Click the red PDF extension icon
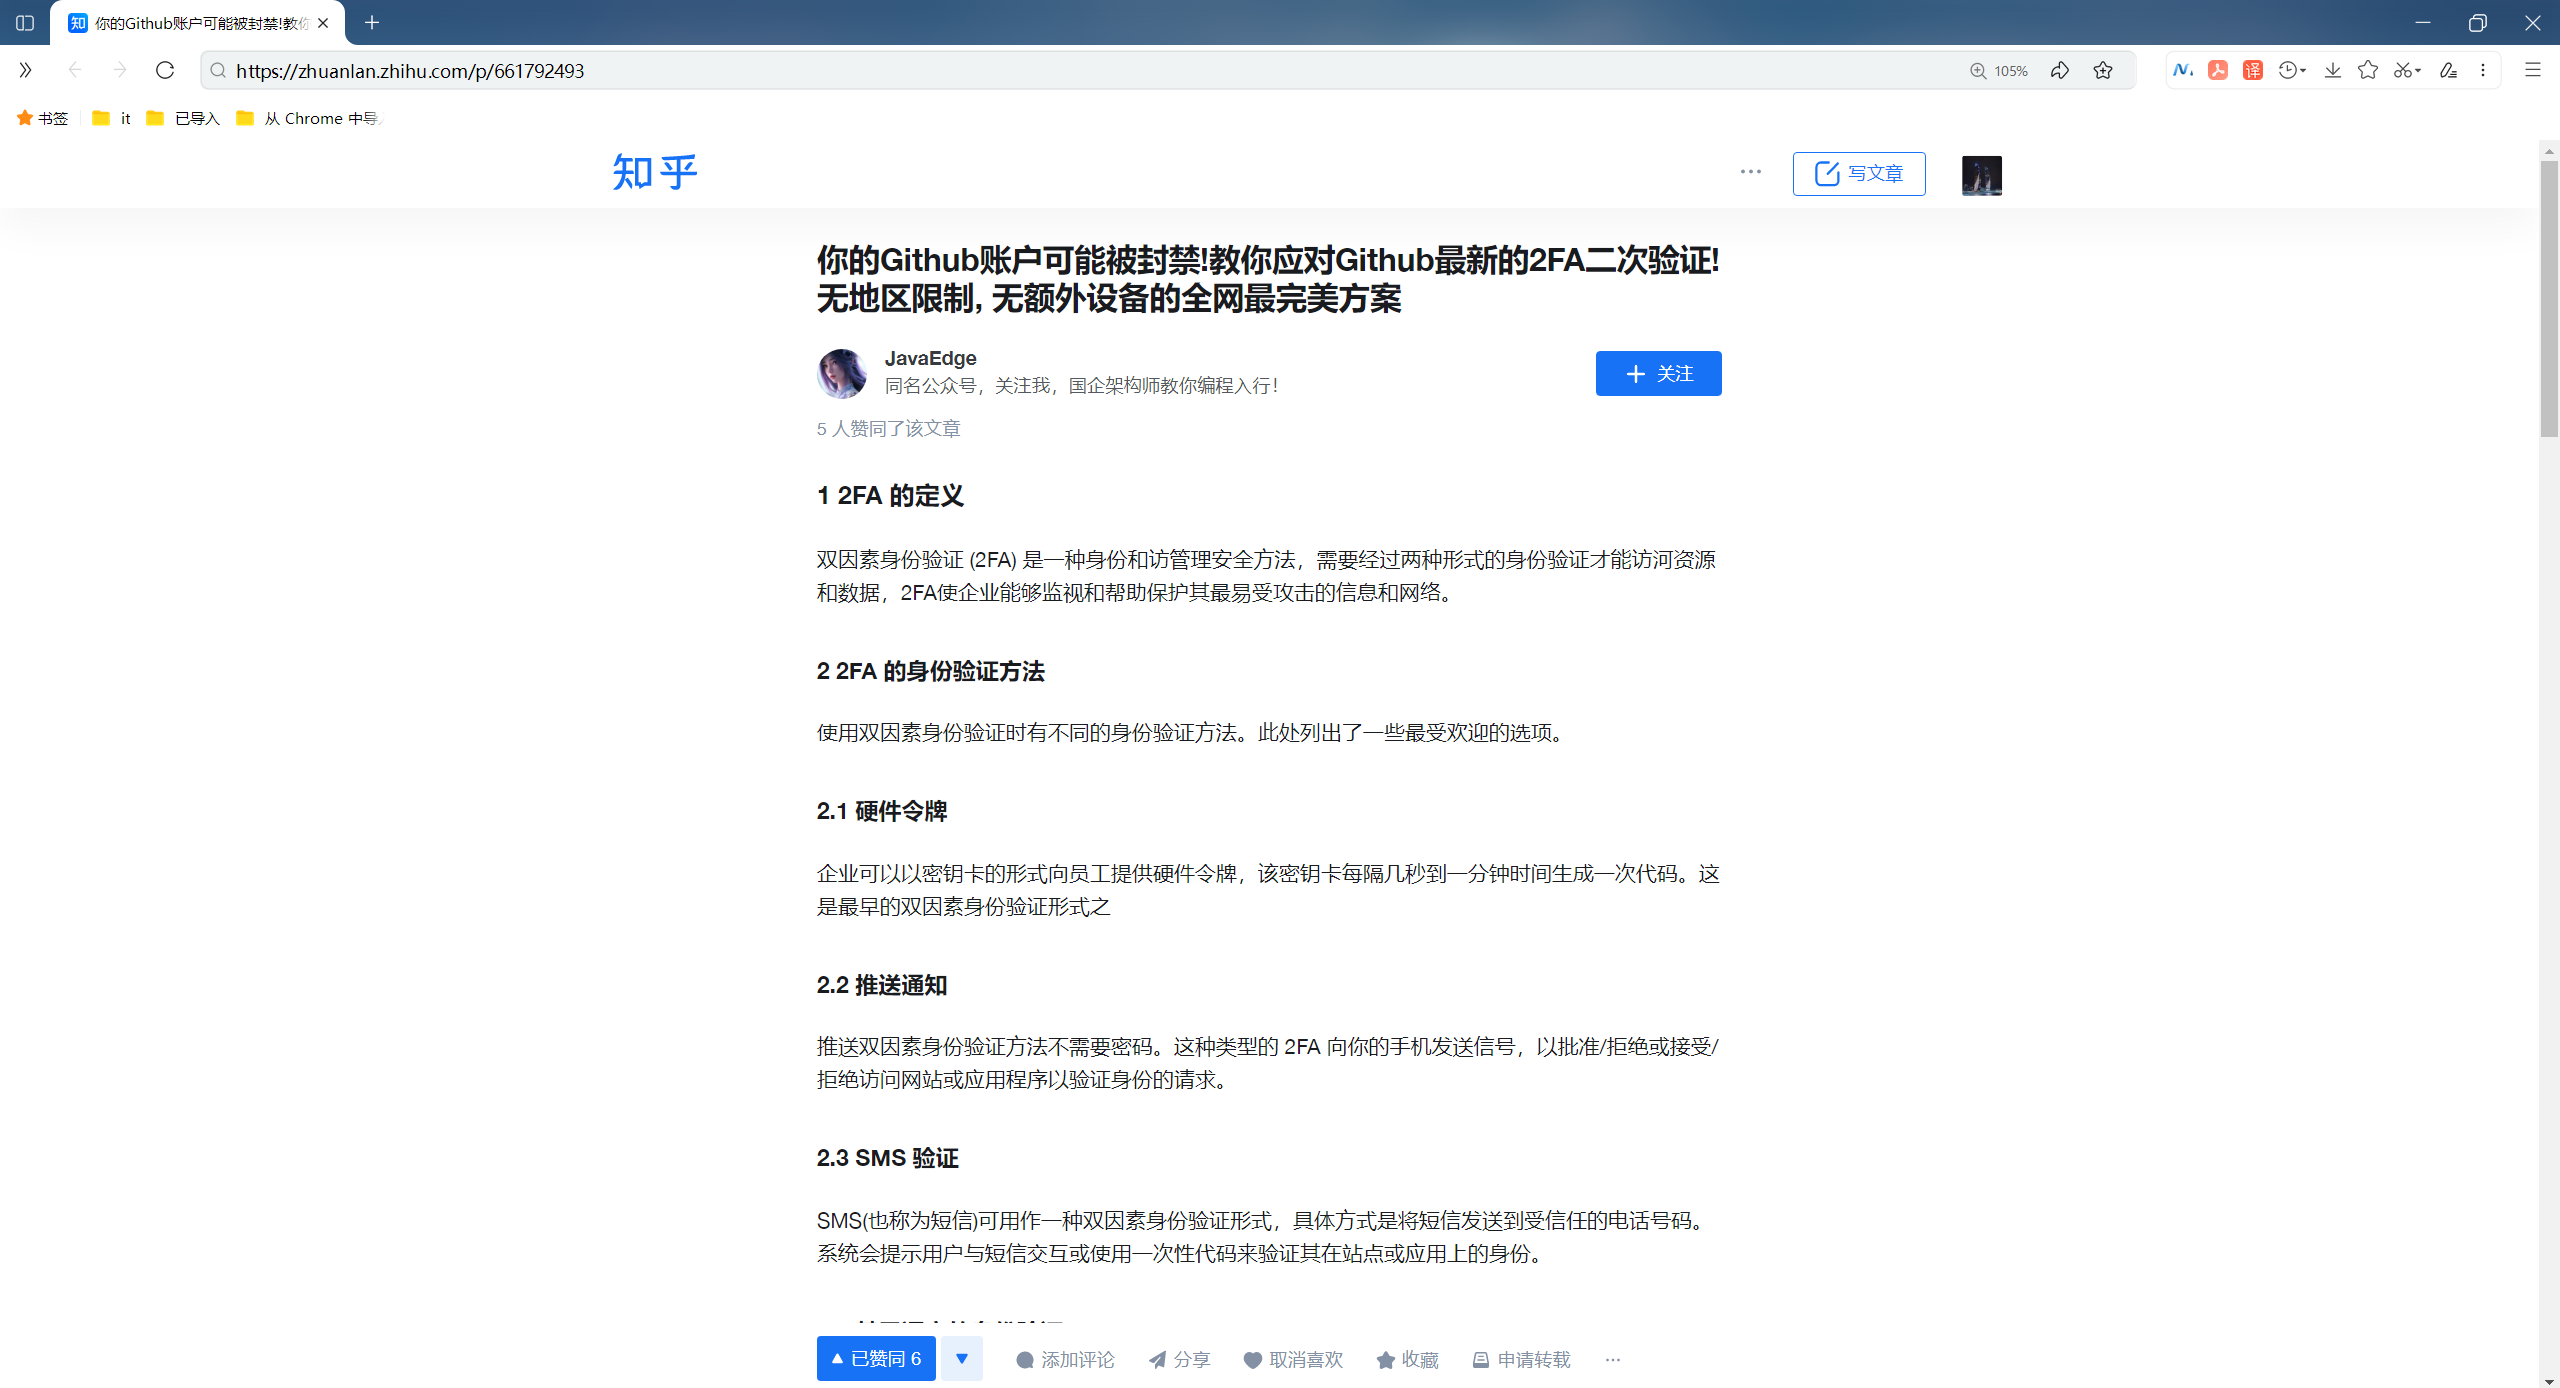Image resolution: width=2560 pixels, height=1388 pixels. (2218, 70)
